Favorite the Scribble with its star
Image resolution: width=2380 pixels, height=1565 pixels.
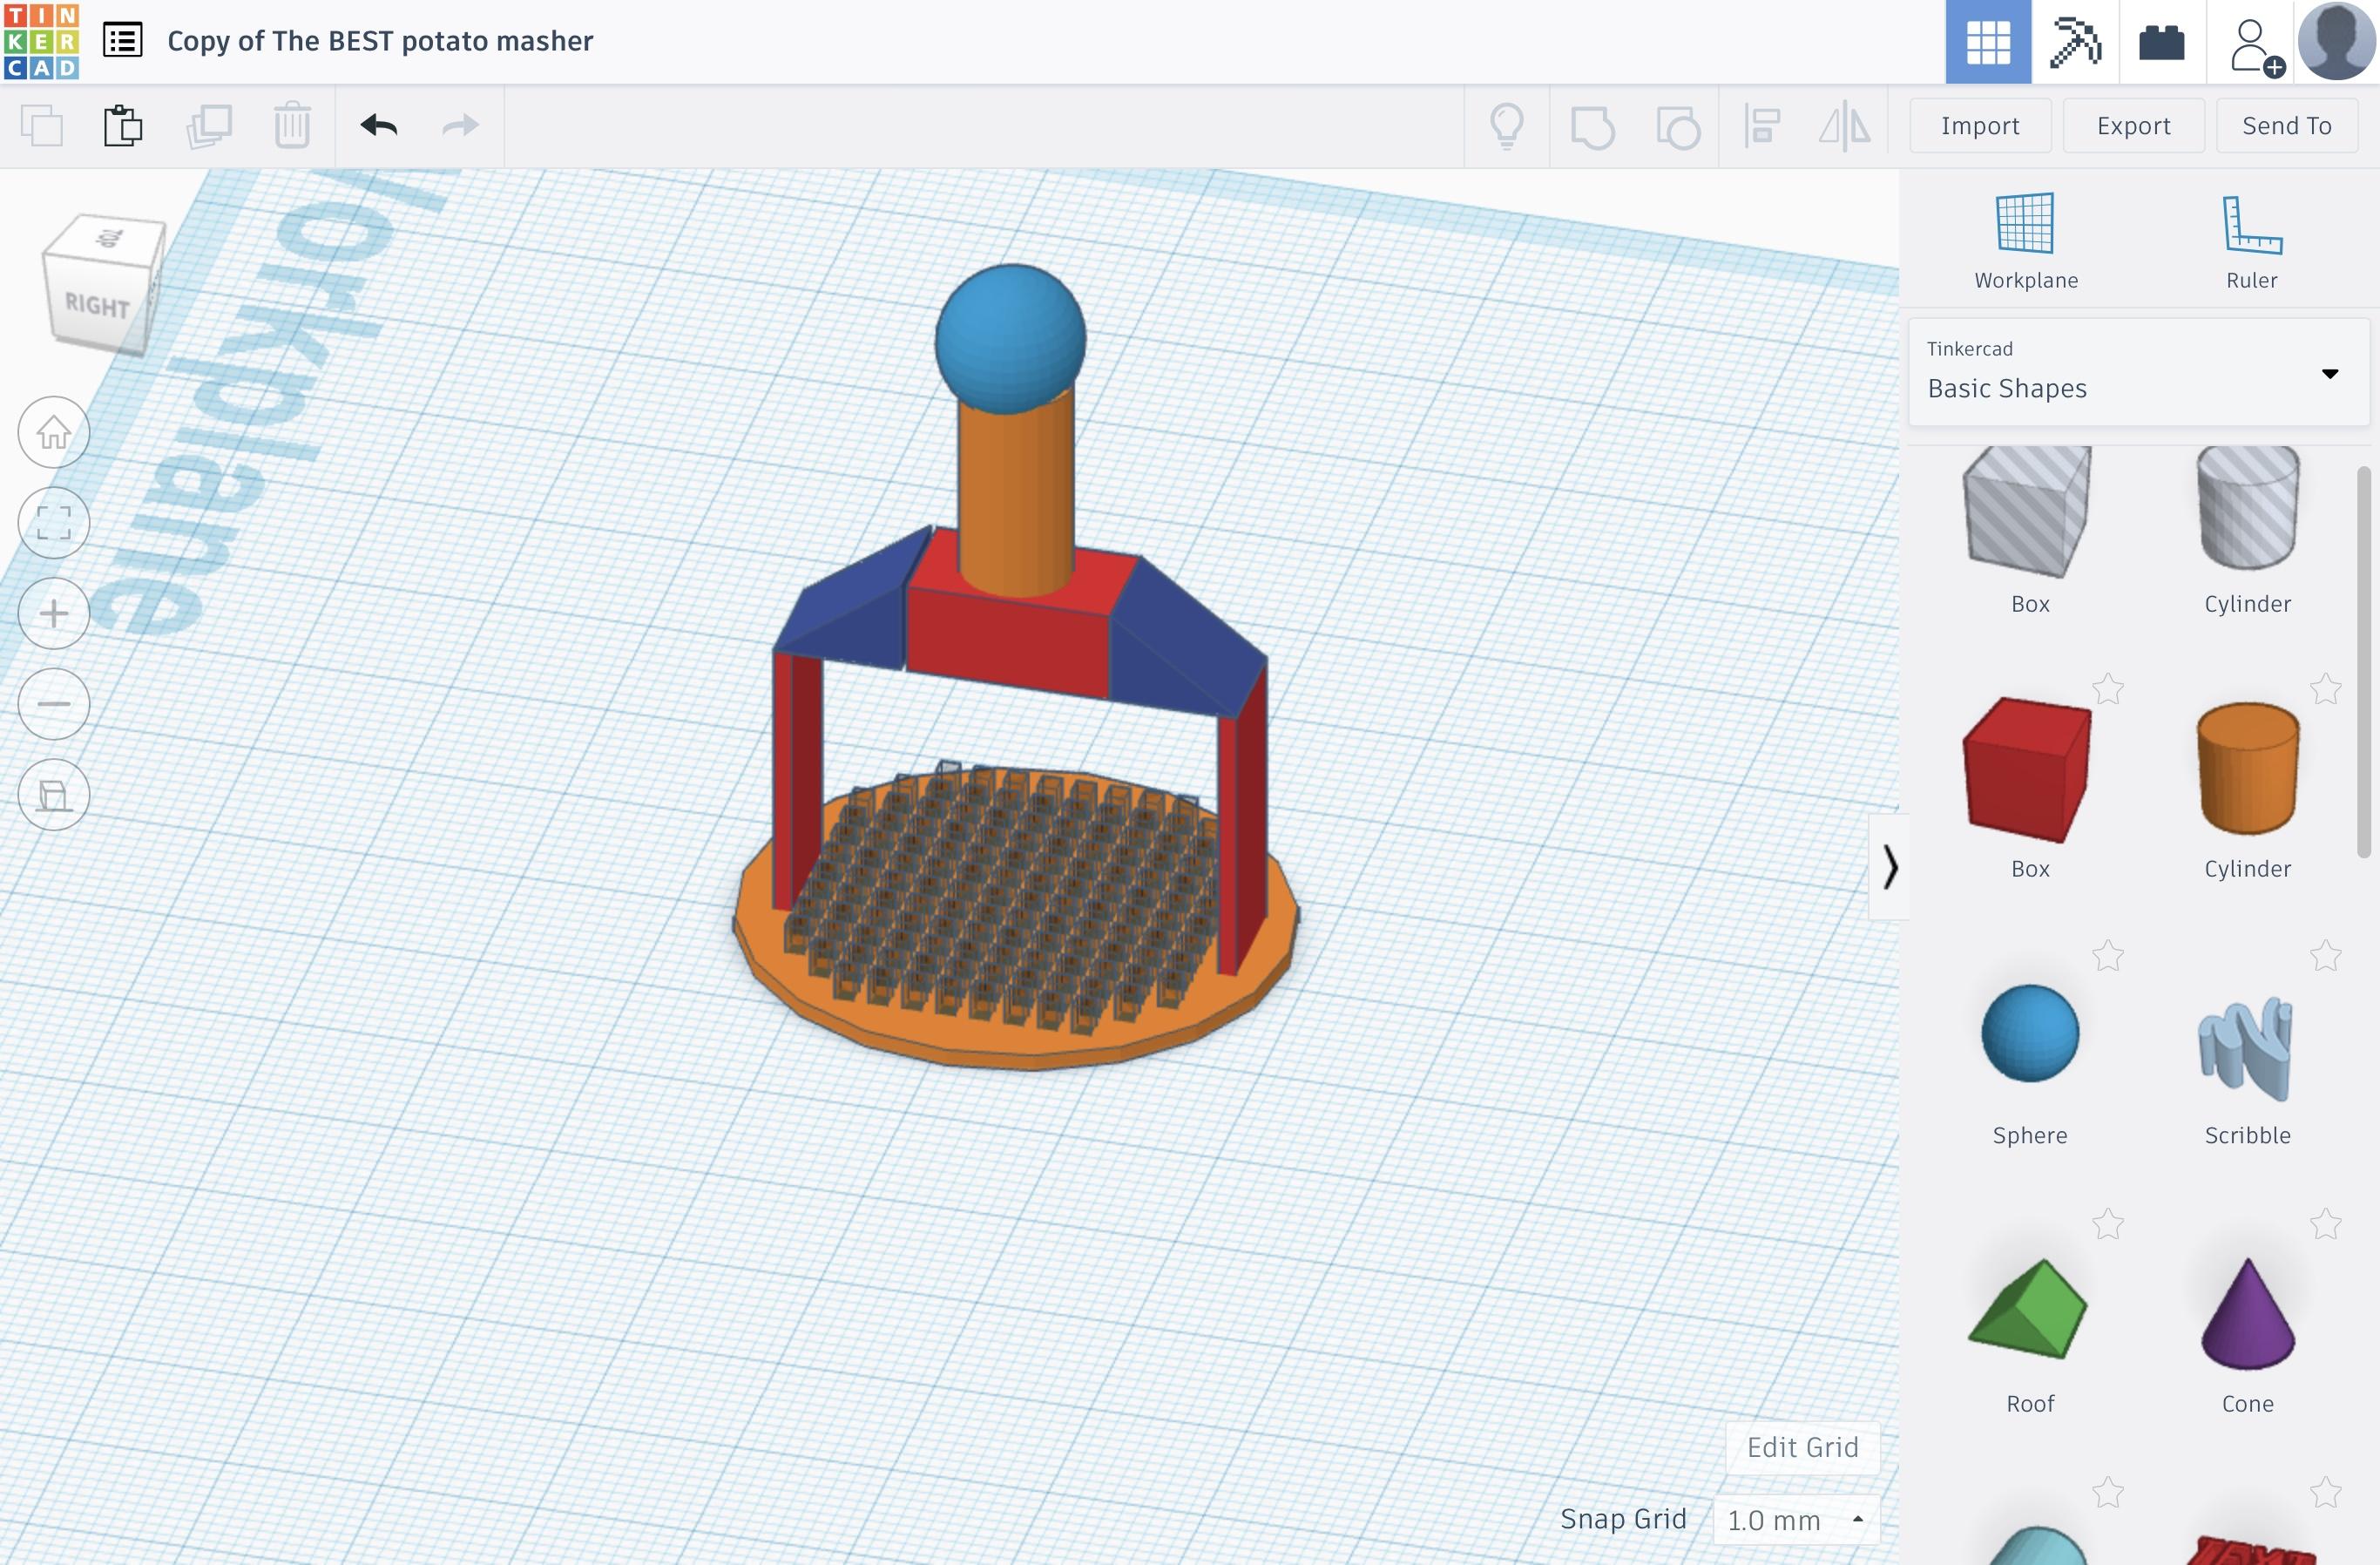coord(2325,956)
